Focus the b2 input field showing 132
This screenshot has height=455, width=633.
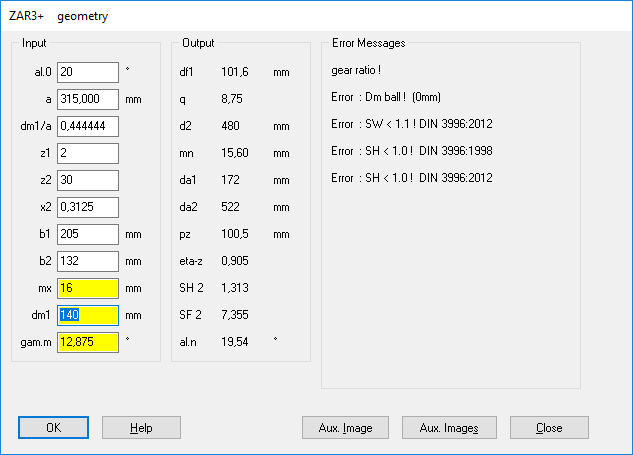(88, 261)
